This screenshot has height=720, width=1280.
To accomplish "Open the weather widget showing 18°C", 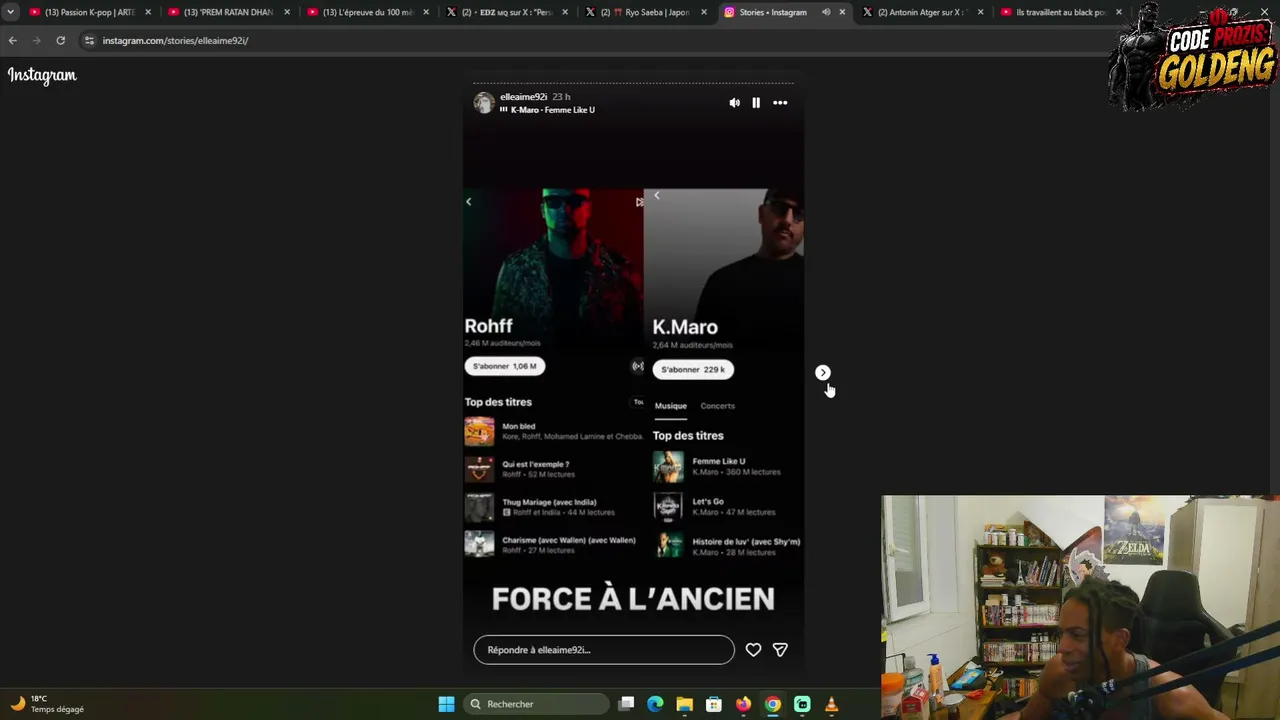I will 48,704.
